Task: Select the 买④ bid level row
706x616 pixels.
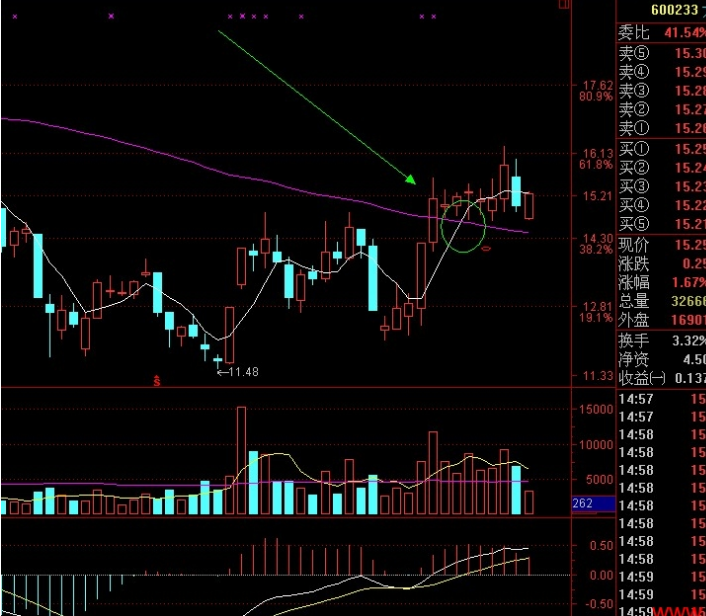Action: tap(661, 205)
